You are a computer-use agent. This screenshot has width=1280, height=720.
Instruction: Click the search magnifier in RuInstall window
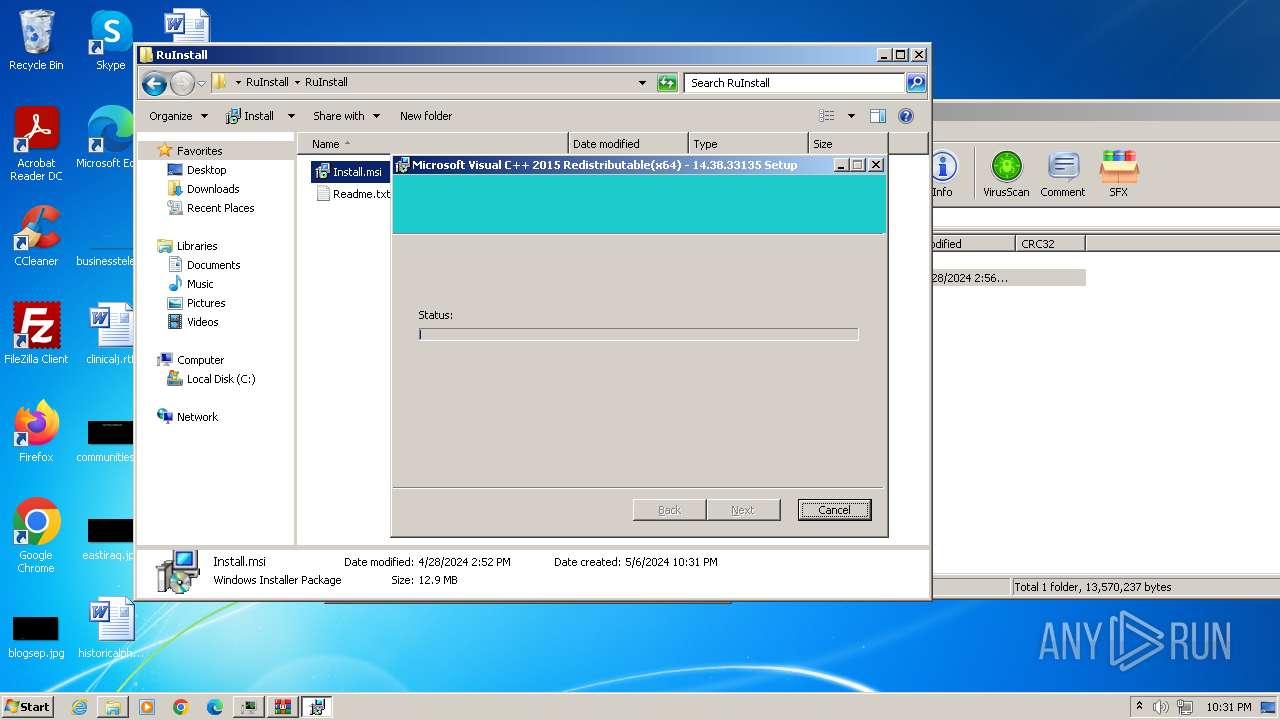915,83
